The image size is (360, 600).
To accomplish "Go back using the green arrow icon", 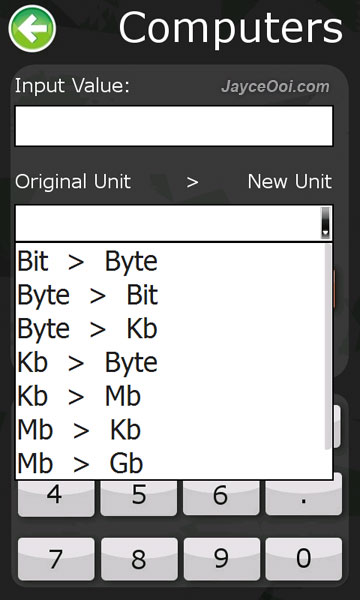I will click(32, 28).
